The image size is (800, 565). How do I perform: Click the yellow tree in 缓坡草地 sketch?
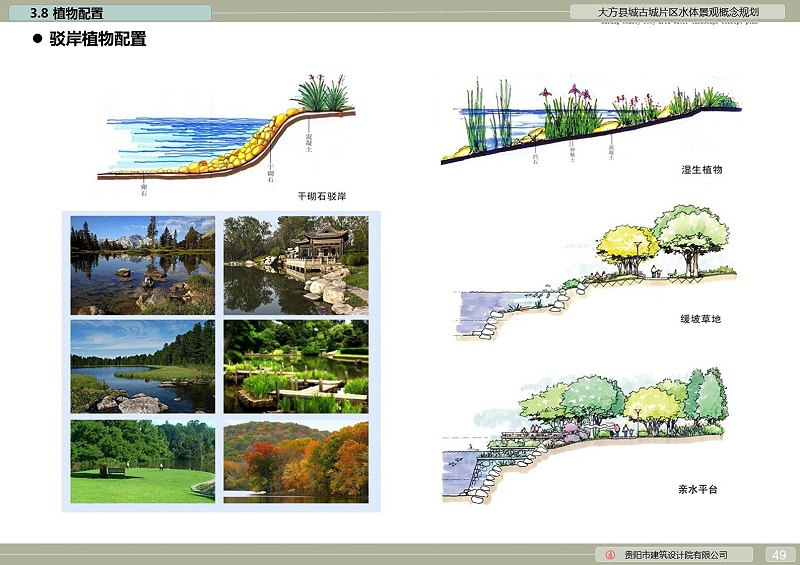tap(627, 247)
